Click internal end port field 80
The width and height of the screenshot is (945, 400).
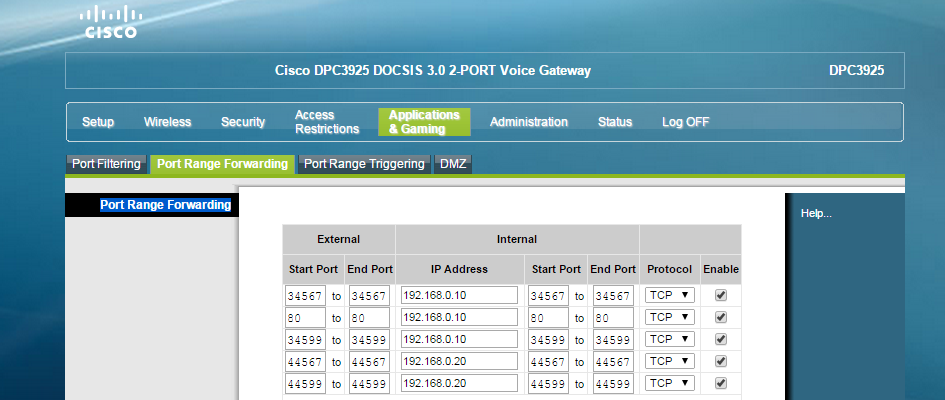pos(613,317)
